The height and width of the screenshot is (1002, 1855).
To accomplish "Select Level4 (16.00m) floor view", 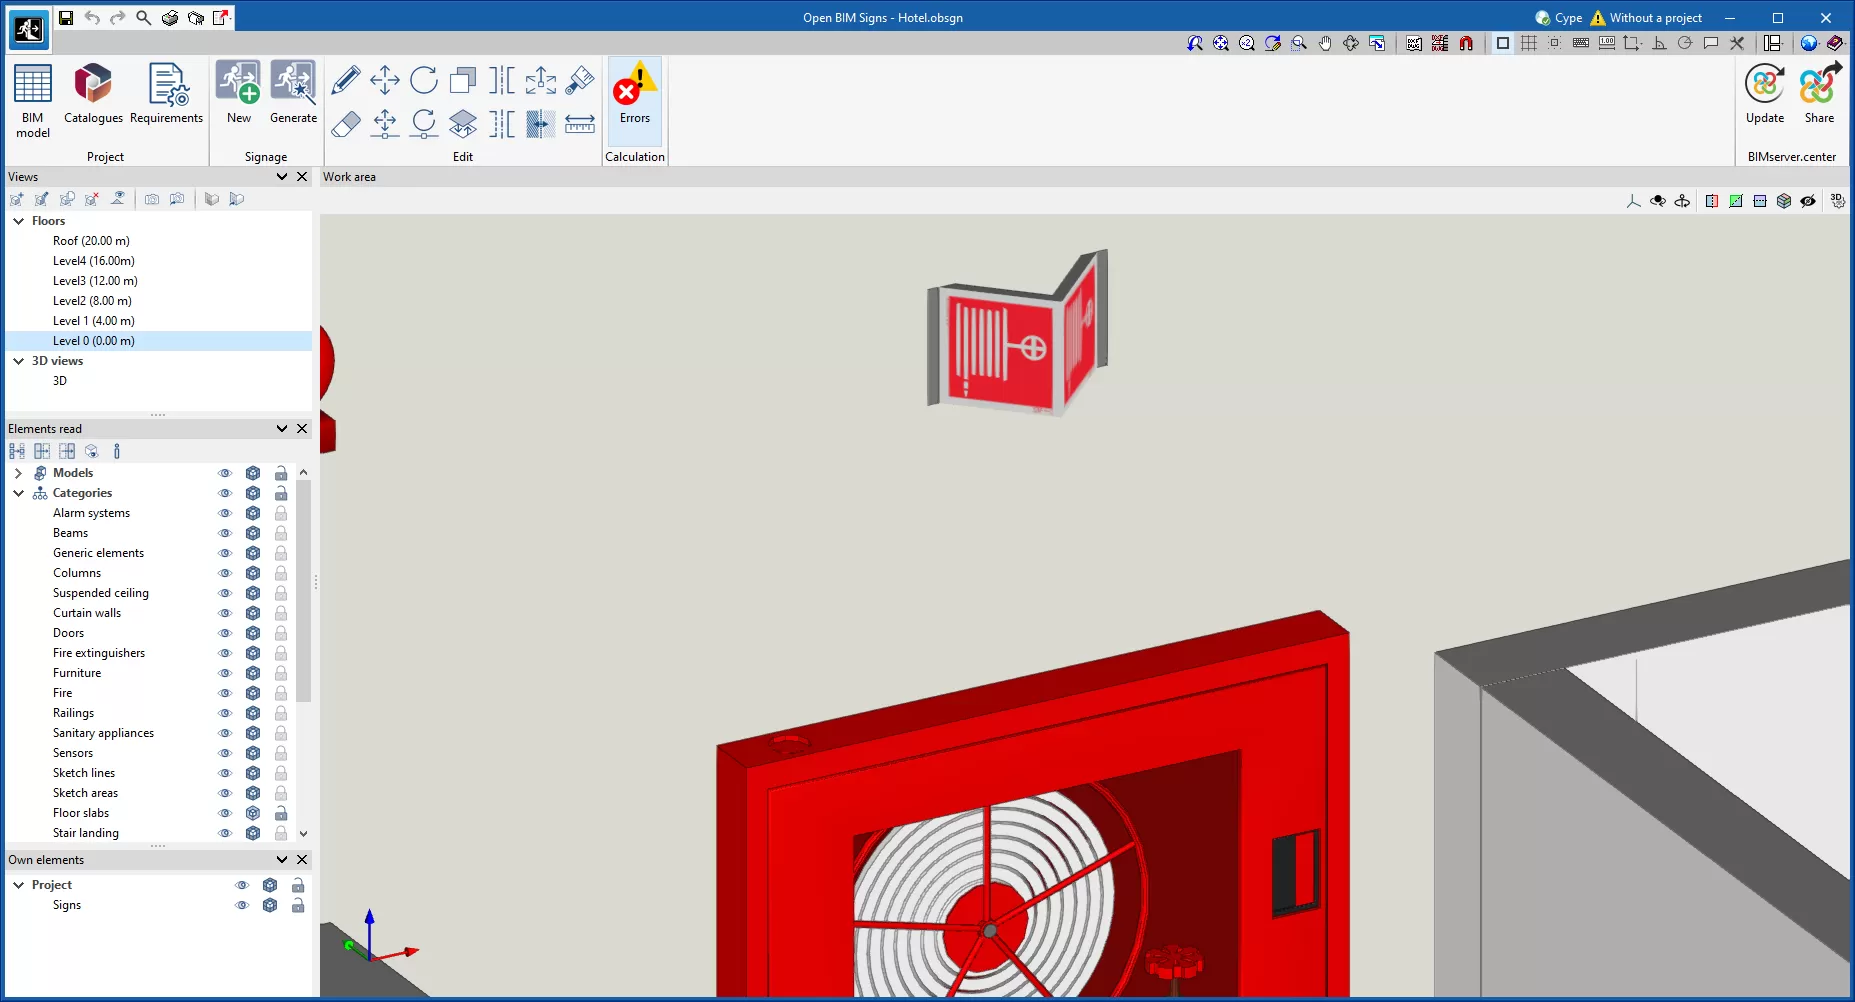I will click(x=93, y=261).
